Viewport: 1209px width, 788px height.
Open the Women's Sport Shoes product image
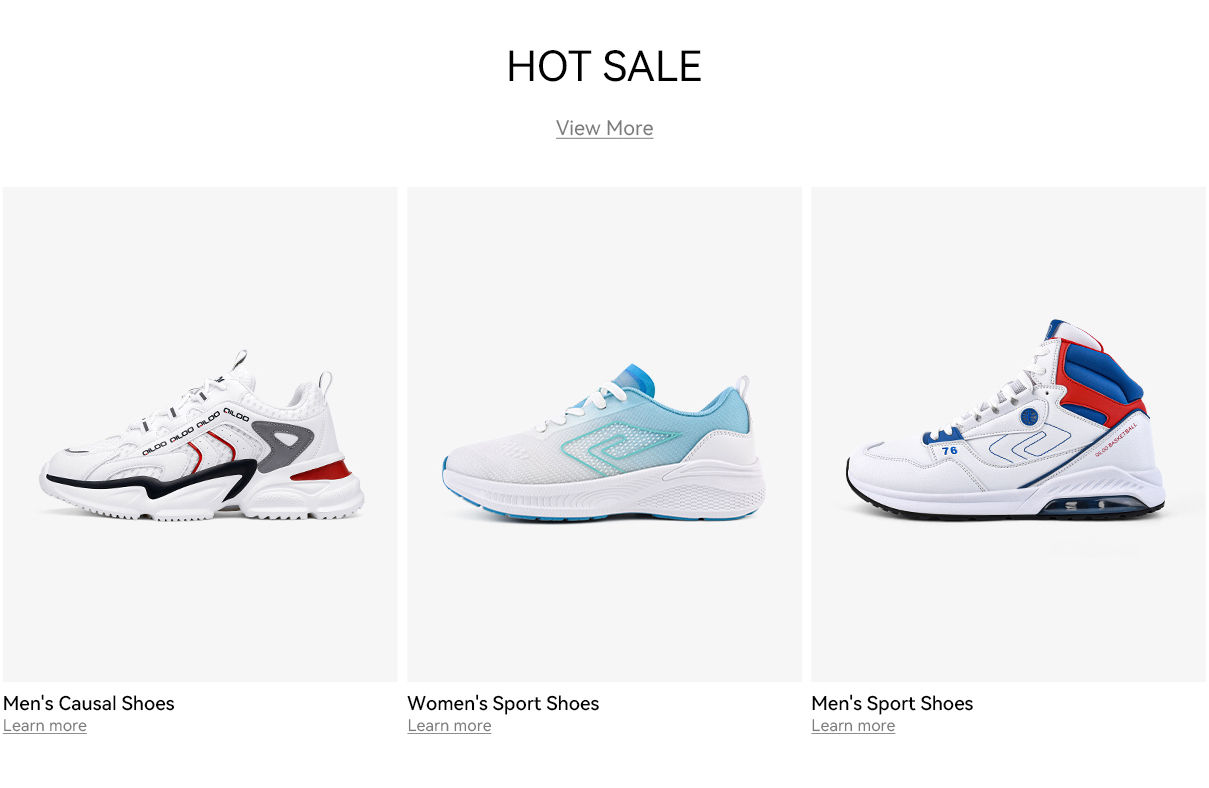(x=604, y=434)
